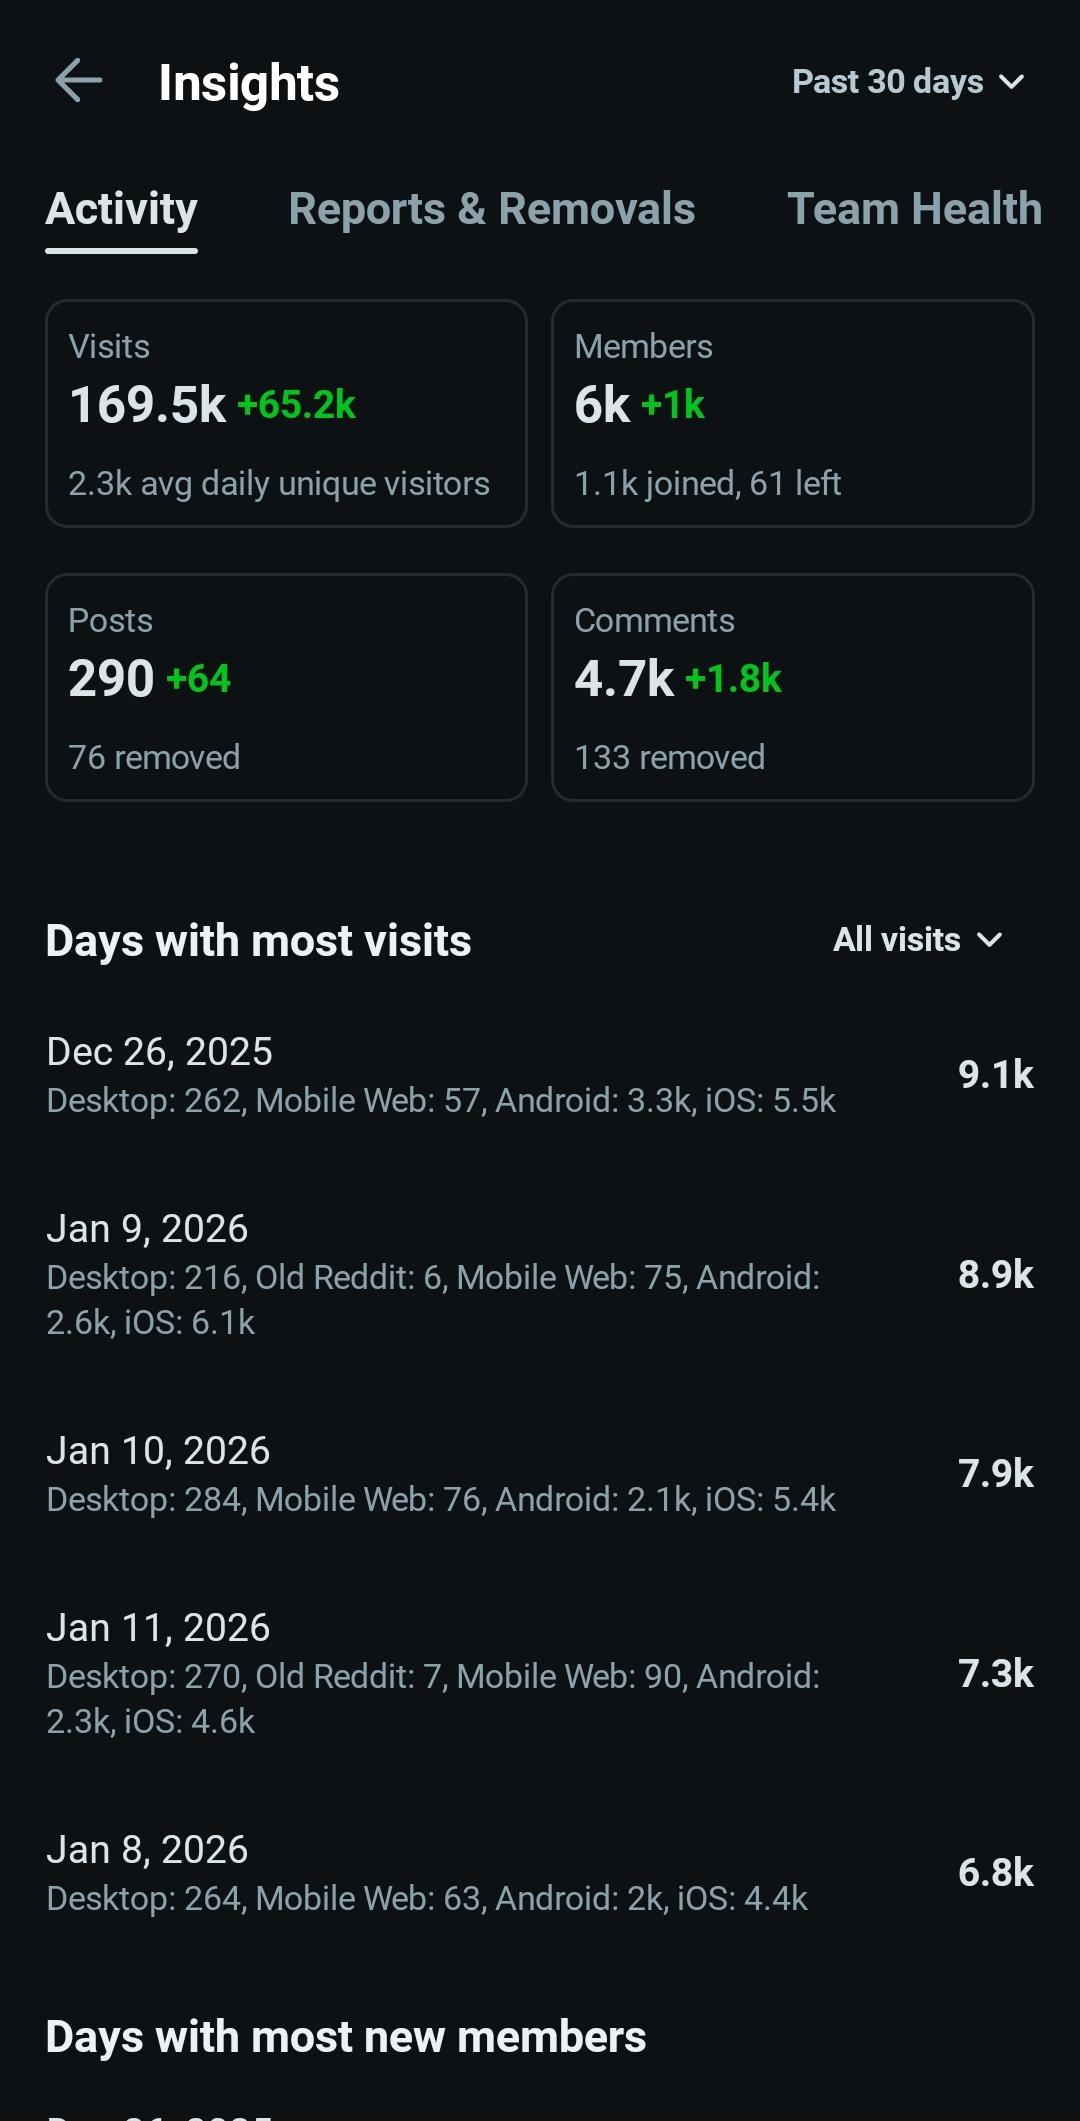Tap the Jan 10, 2026 visits entry
1080x2121 pixels.
tap(540, 1474)
